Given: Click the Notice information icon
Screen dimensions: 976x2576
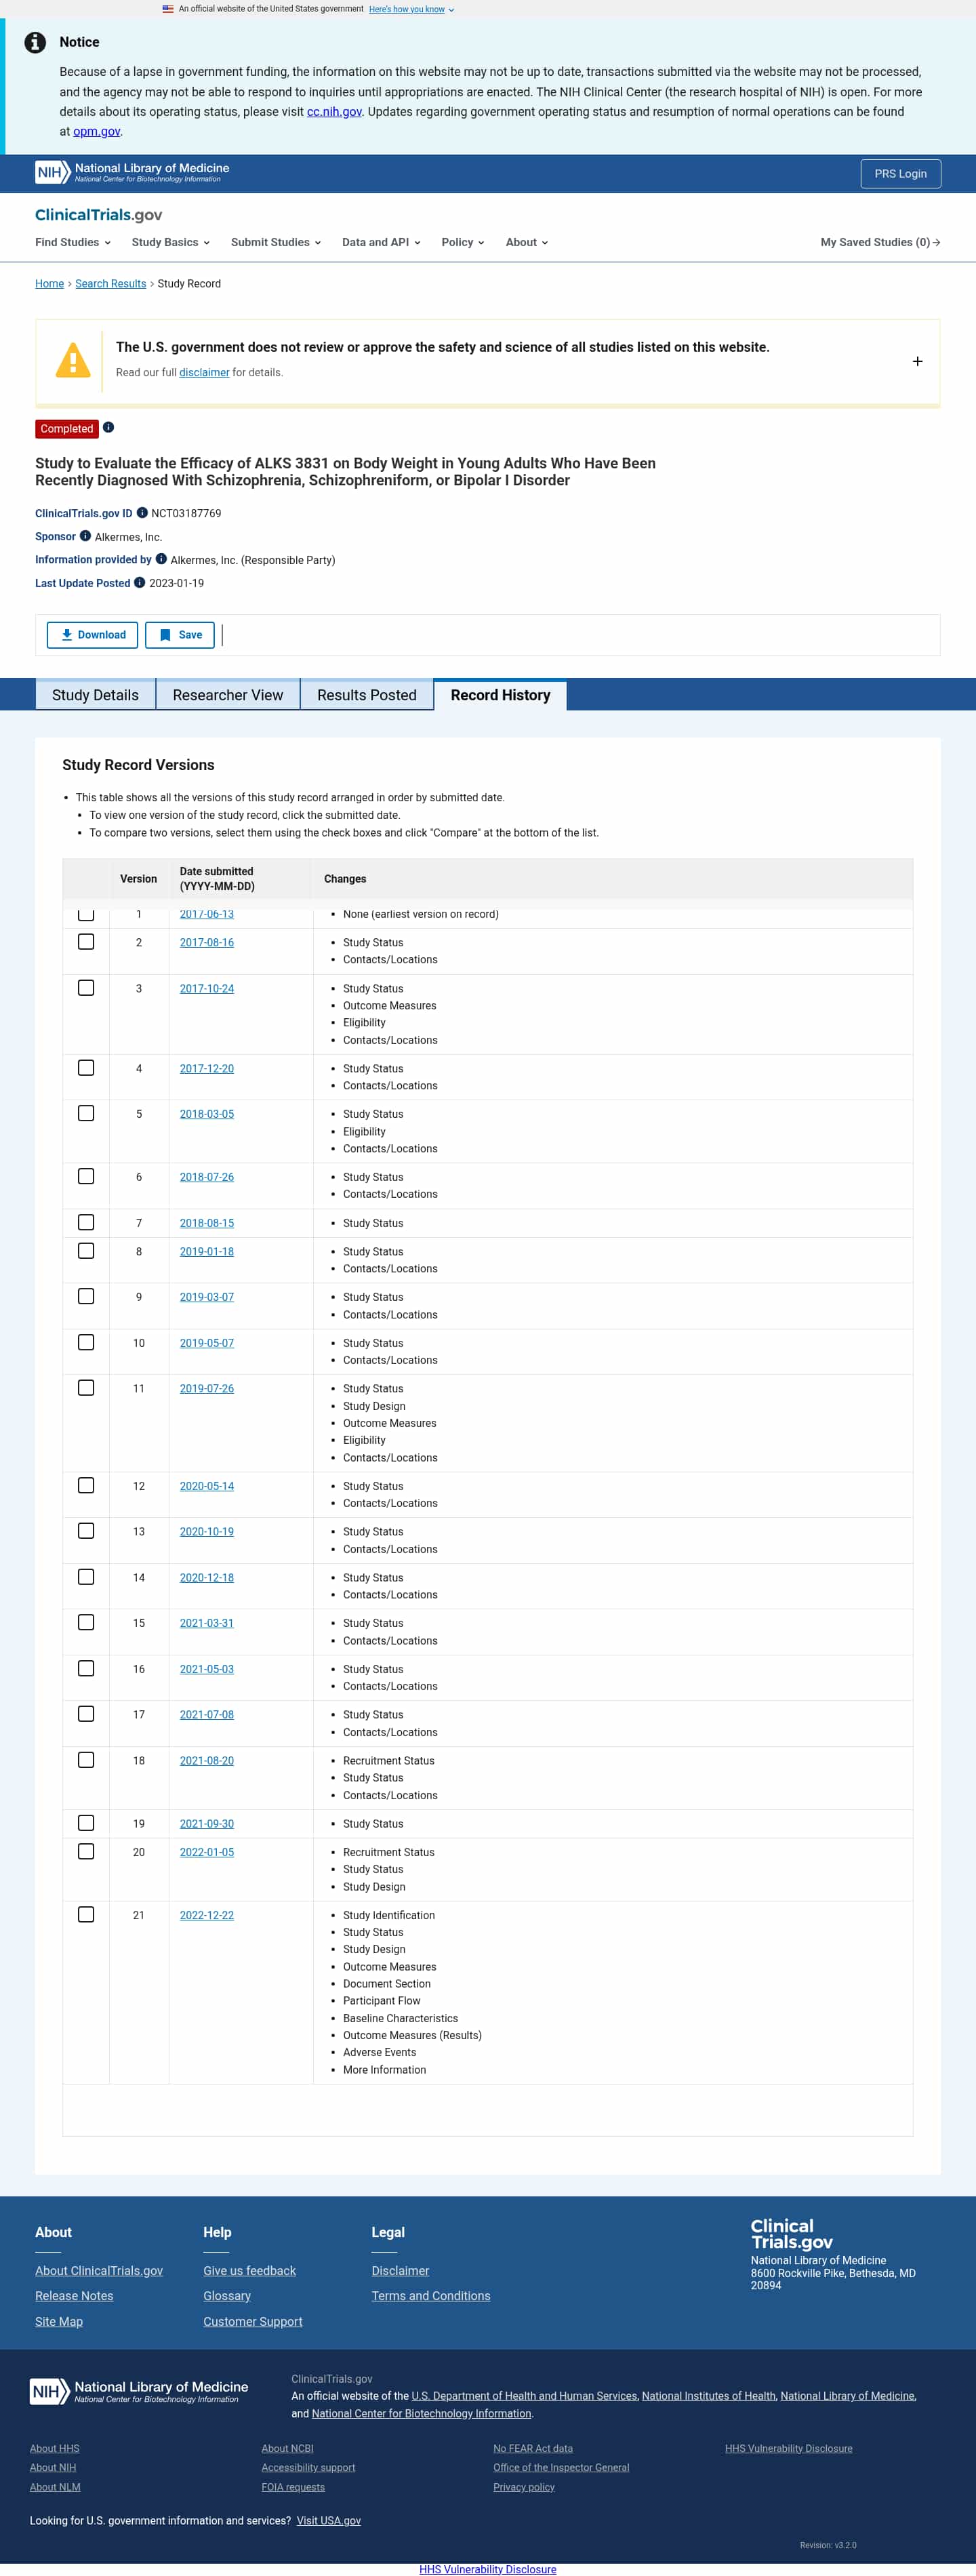Looking at the screenshot, I should pos(35,43).
